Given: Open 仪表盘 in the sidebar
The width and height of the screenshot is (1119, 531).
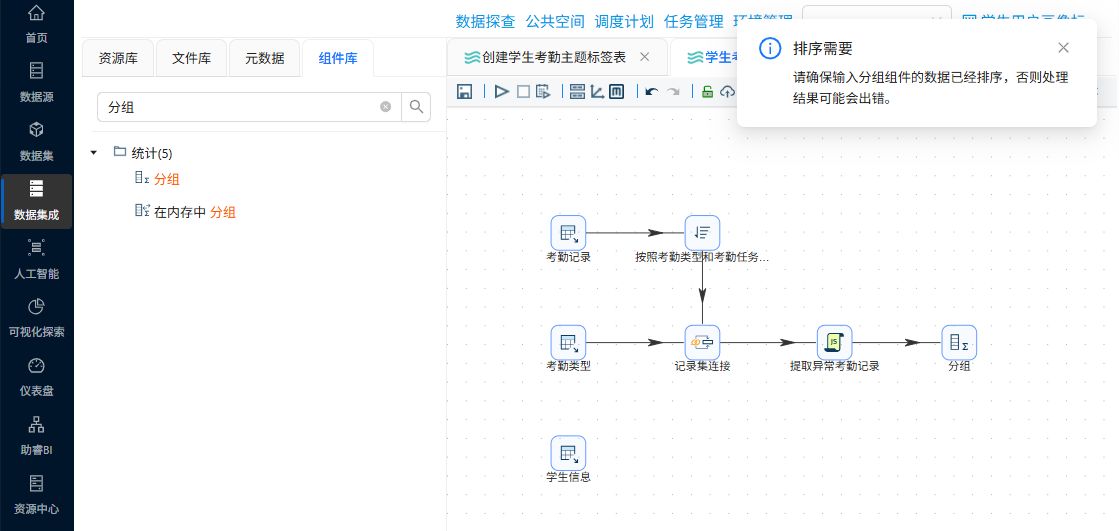Looking at the screenshot, I should [x=36, y=378].
